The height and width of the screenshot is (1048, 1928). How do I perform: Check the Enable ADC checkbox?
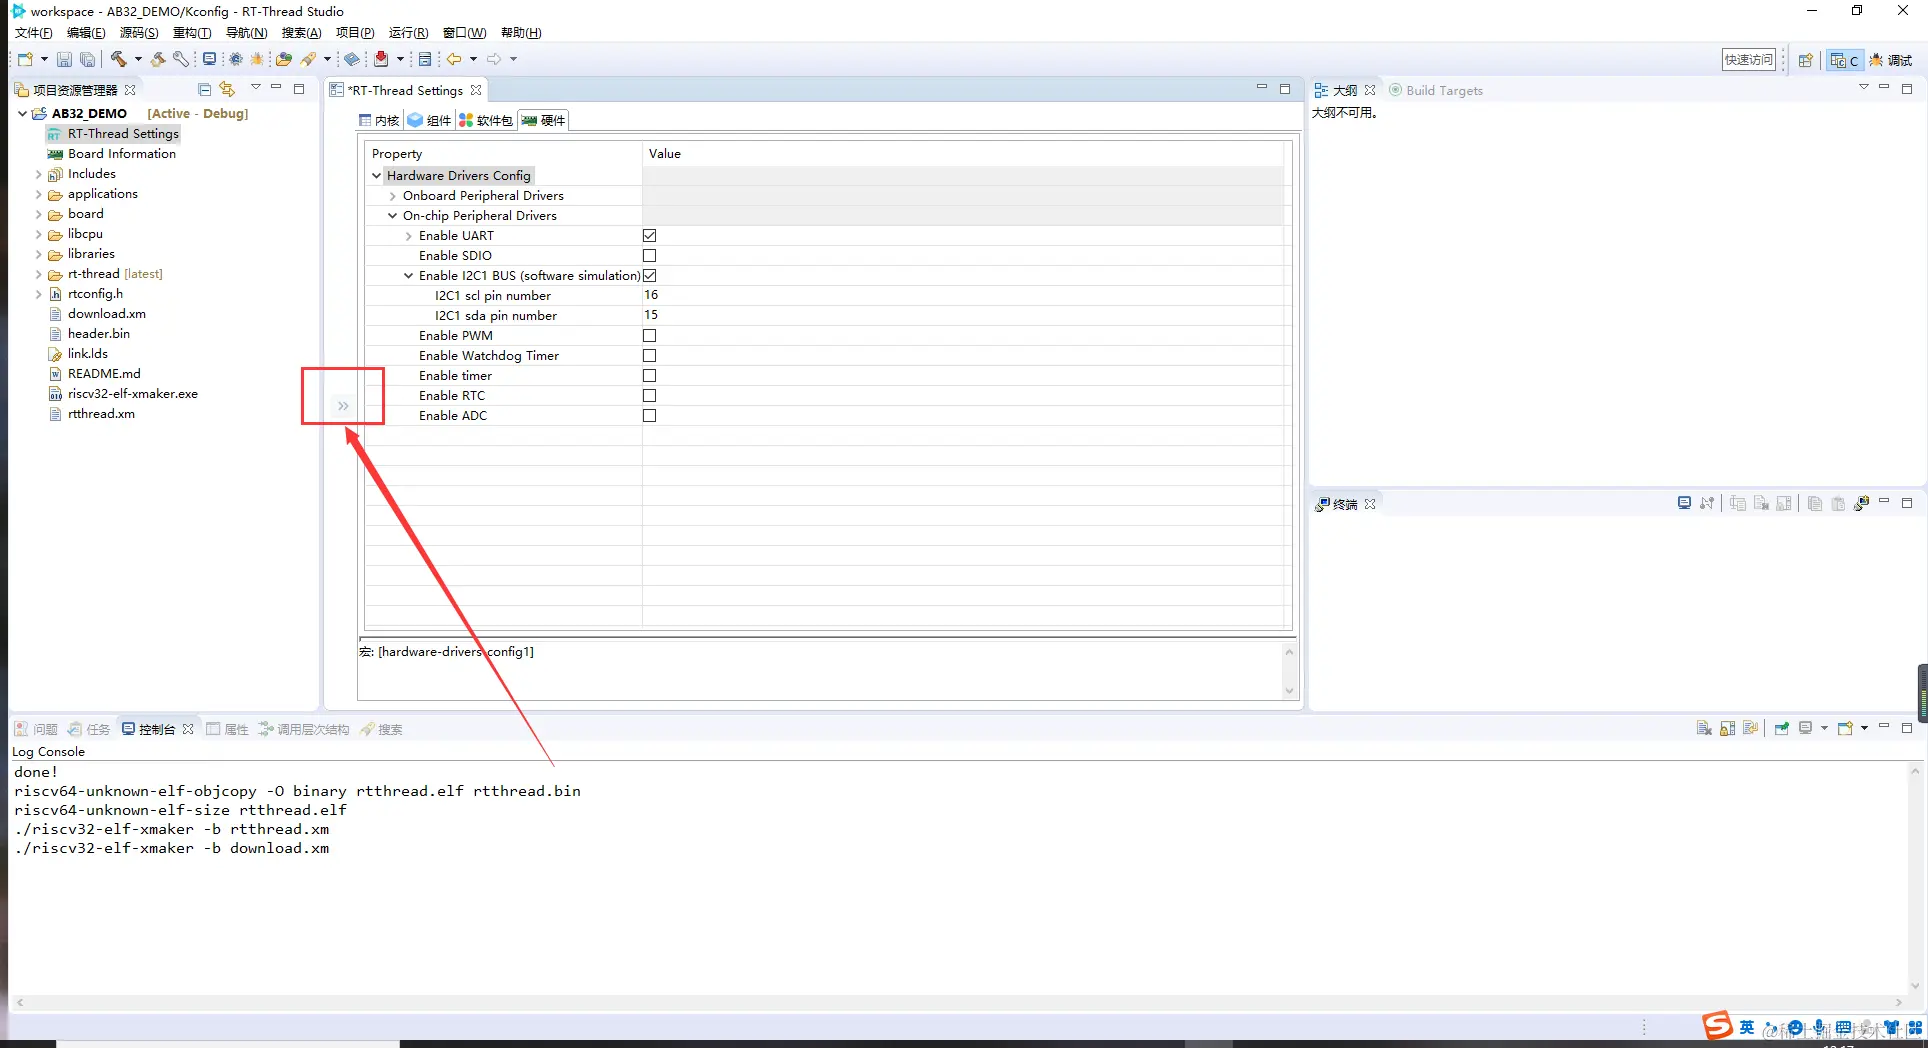(x=649, y=415)
